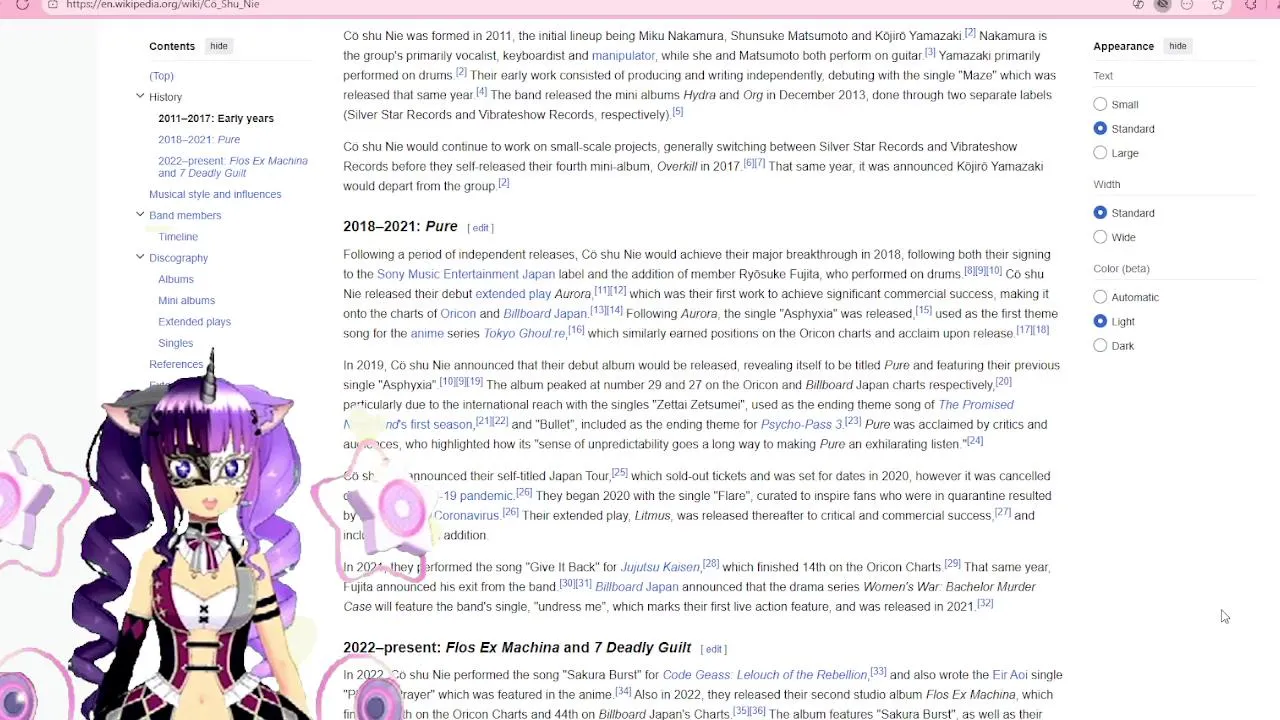
Task: Open citation [28] after Jujutsu Kaisen
Action: click(711, 564)
